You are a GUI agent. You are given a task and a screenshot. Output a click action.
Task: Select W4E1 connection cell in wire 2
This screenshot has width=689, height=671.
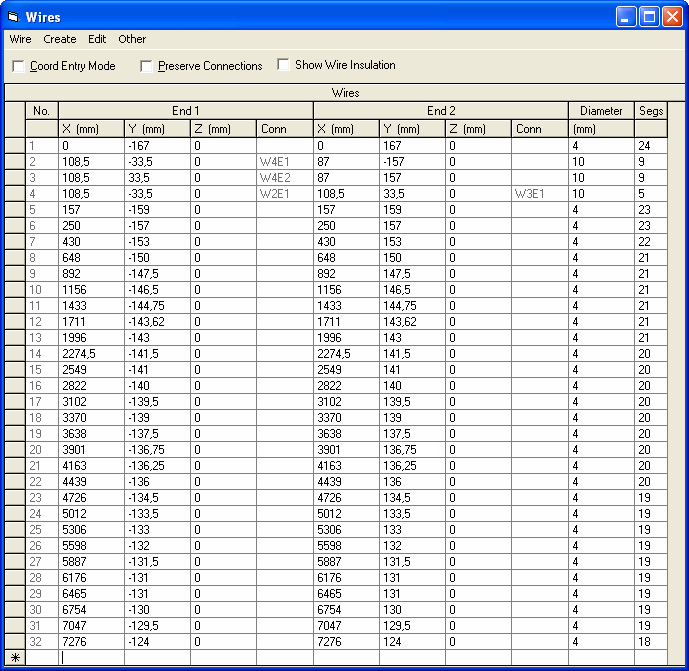coord(284,162)
